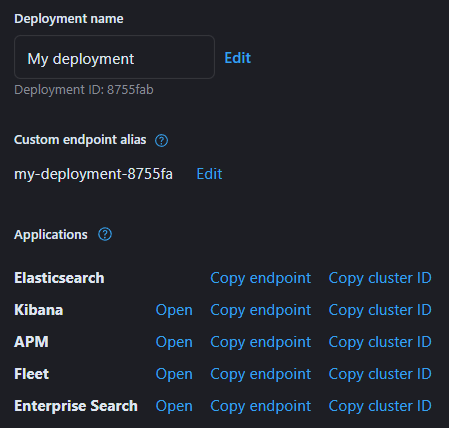Click the 'Applications' heading
This screenshot has width=449, height=428.
(x=51, y=235)
